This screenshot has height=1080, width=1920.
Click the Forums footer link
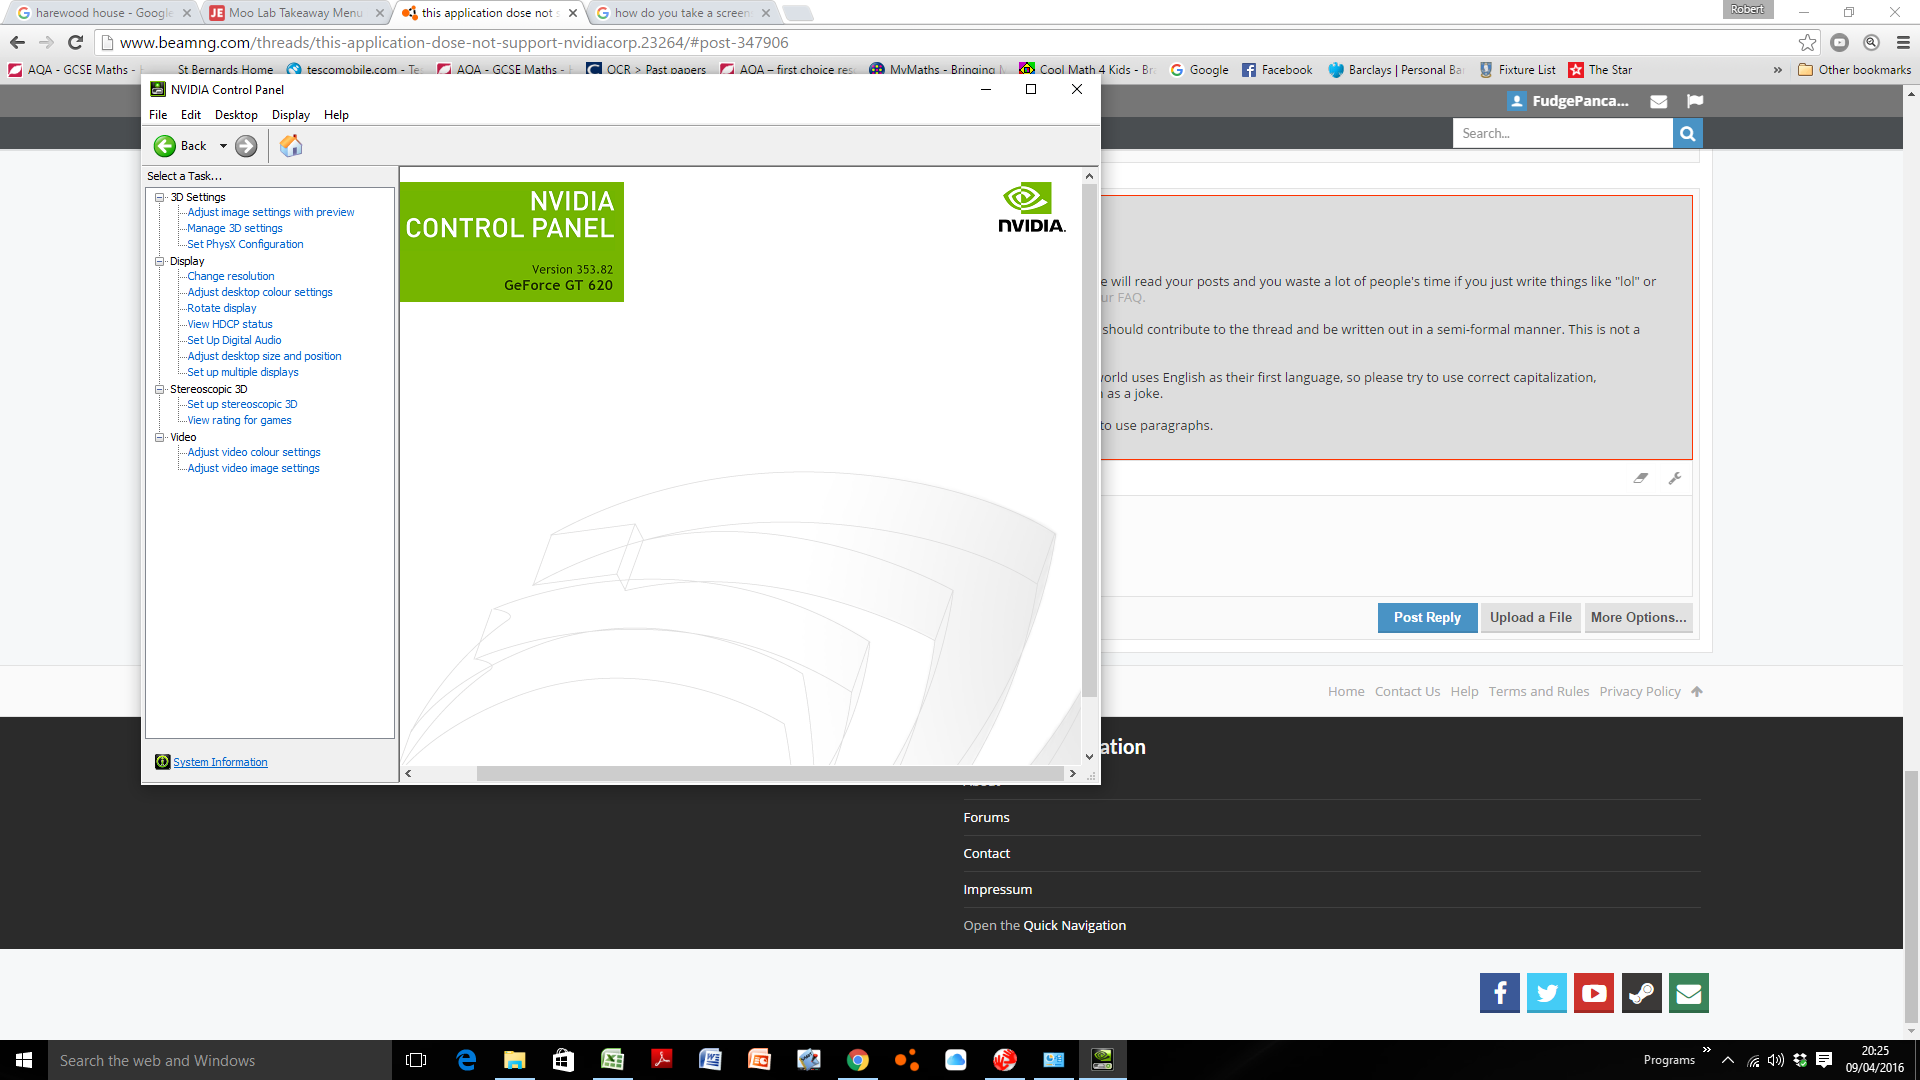pyautogui.click(x=986, y=818)
